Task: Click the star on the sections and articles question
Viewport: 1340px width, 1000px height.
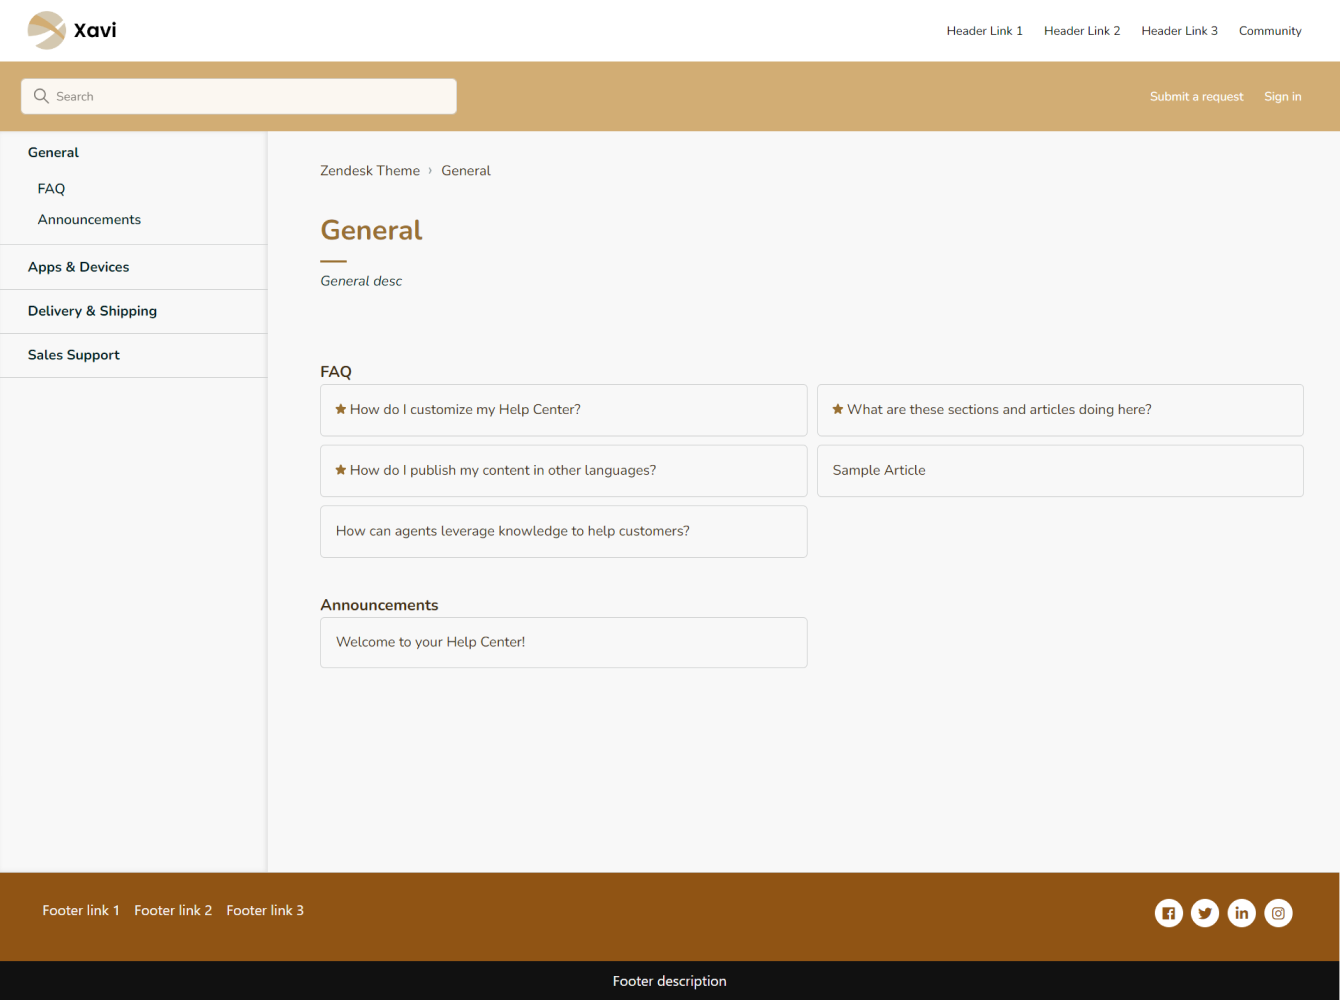Action: [x=838, y=409]
